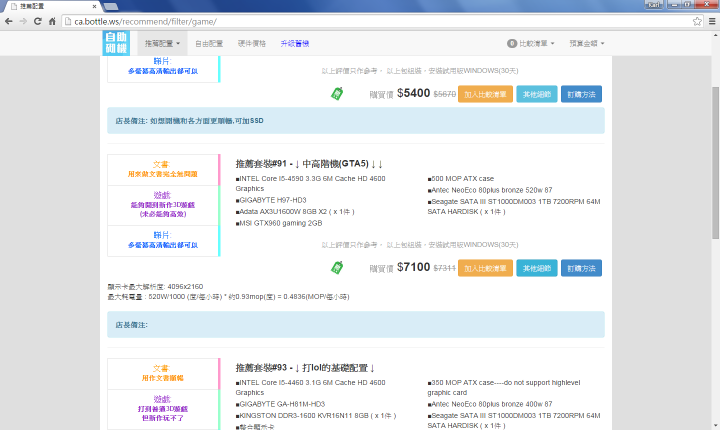Image resolution: width=720 pixels, height=430 pixels.
Task: Close the 推薦配置 browser tab
Action: point(94,6)
